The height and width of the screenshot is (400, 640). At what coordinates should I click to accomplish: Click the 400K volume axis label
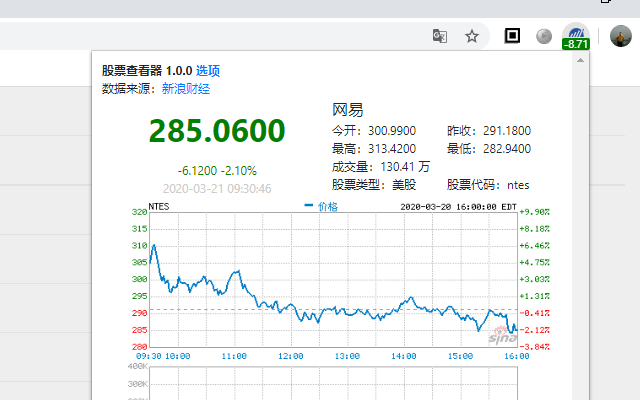(138, 366)
